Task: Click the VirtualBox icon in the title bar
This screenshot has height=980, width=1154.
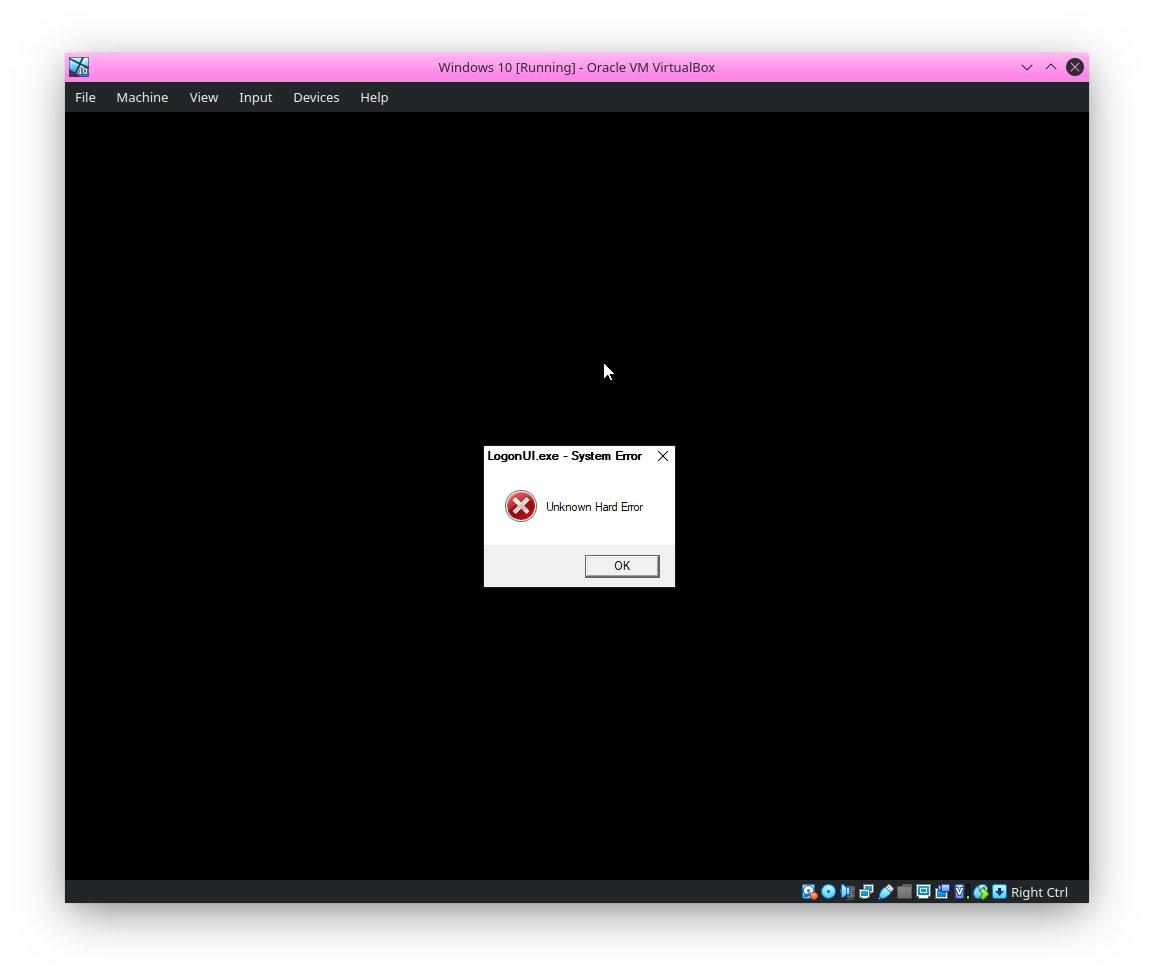Action: pos(79,67)
